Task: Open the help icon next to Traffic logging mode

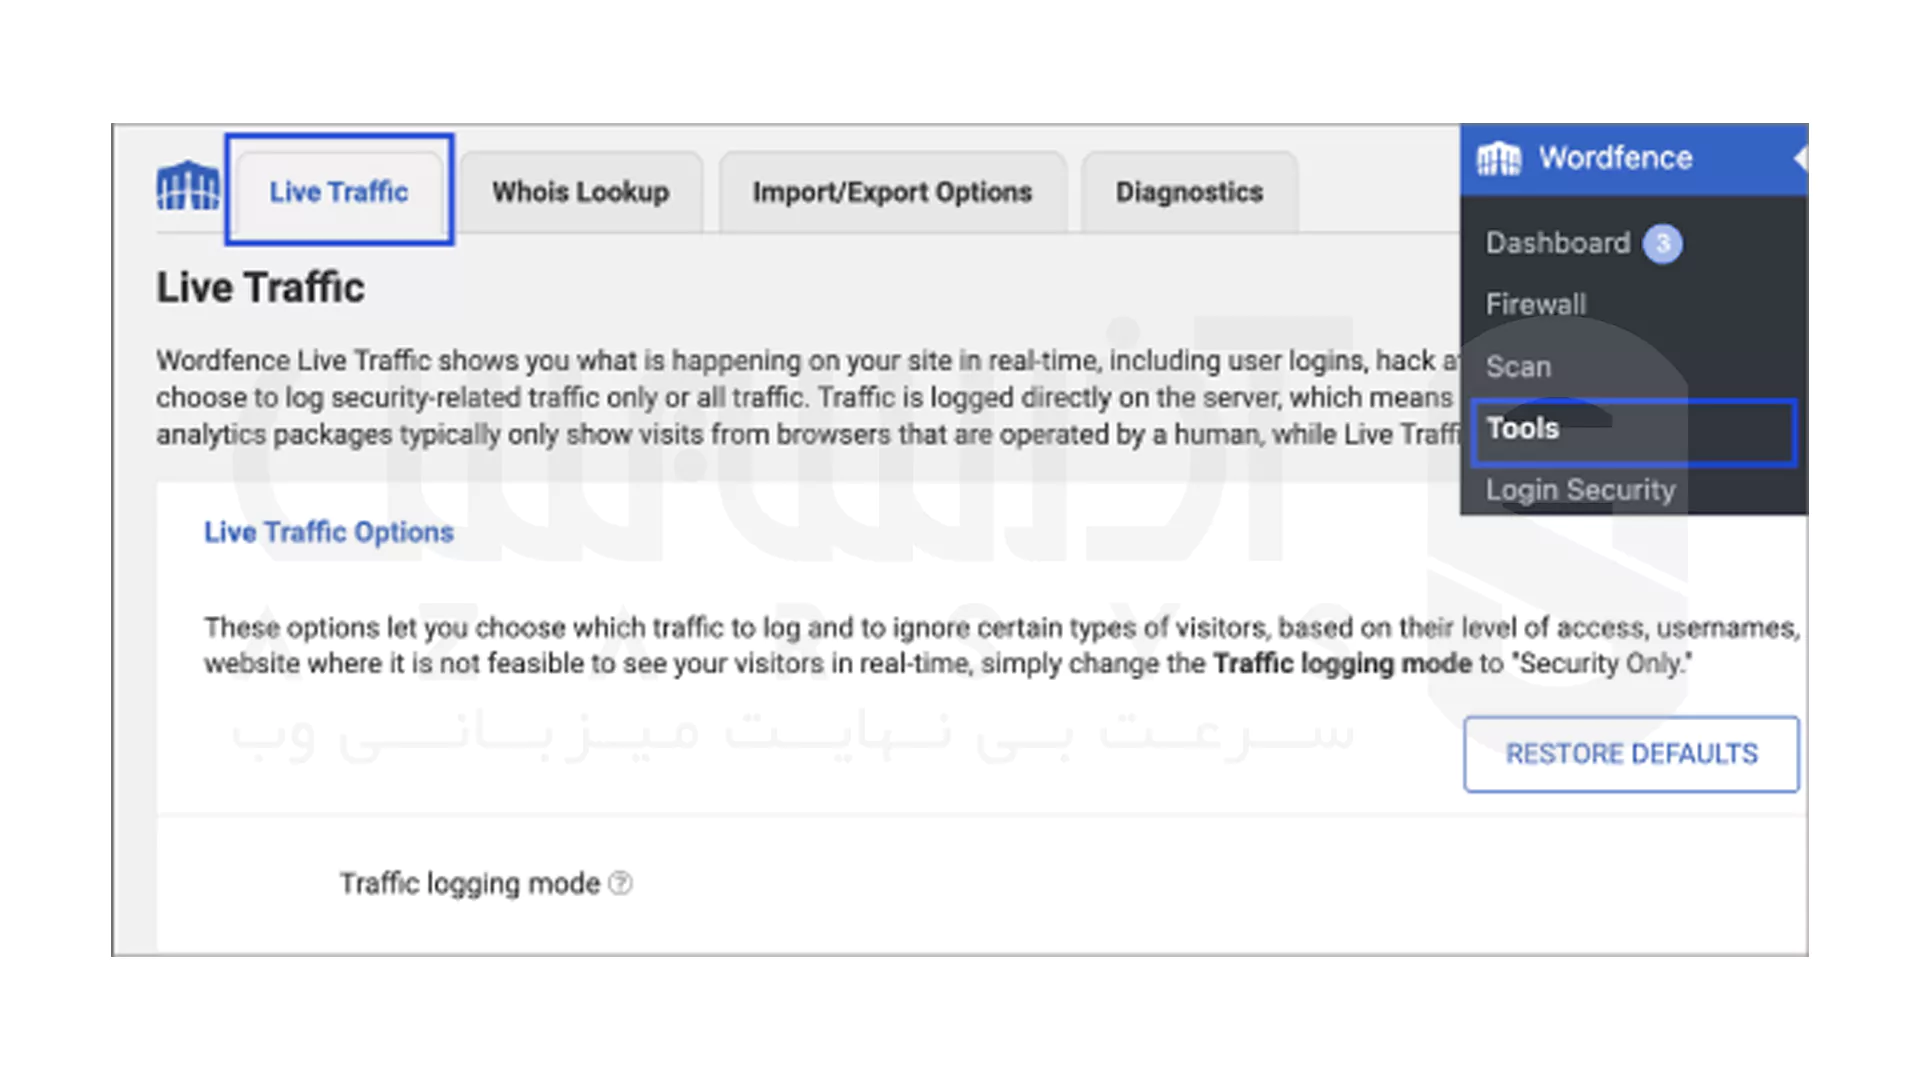Action: 620,883
